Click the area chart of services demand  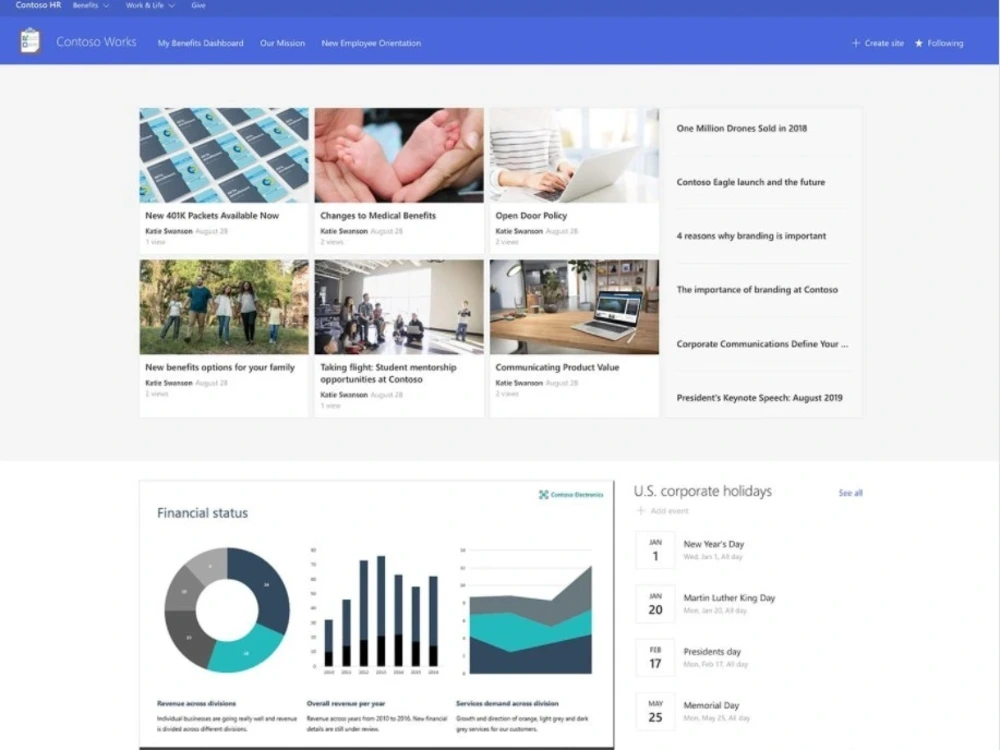(527, 611)
